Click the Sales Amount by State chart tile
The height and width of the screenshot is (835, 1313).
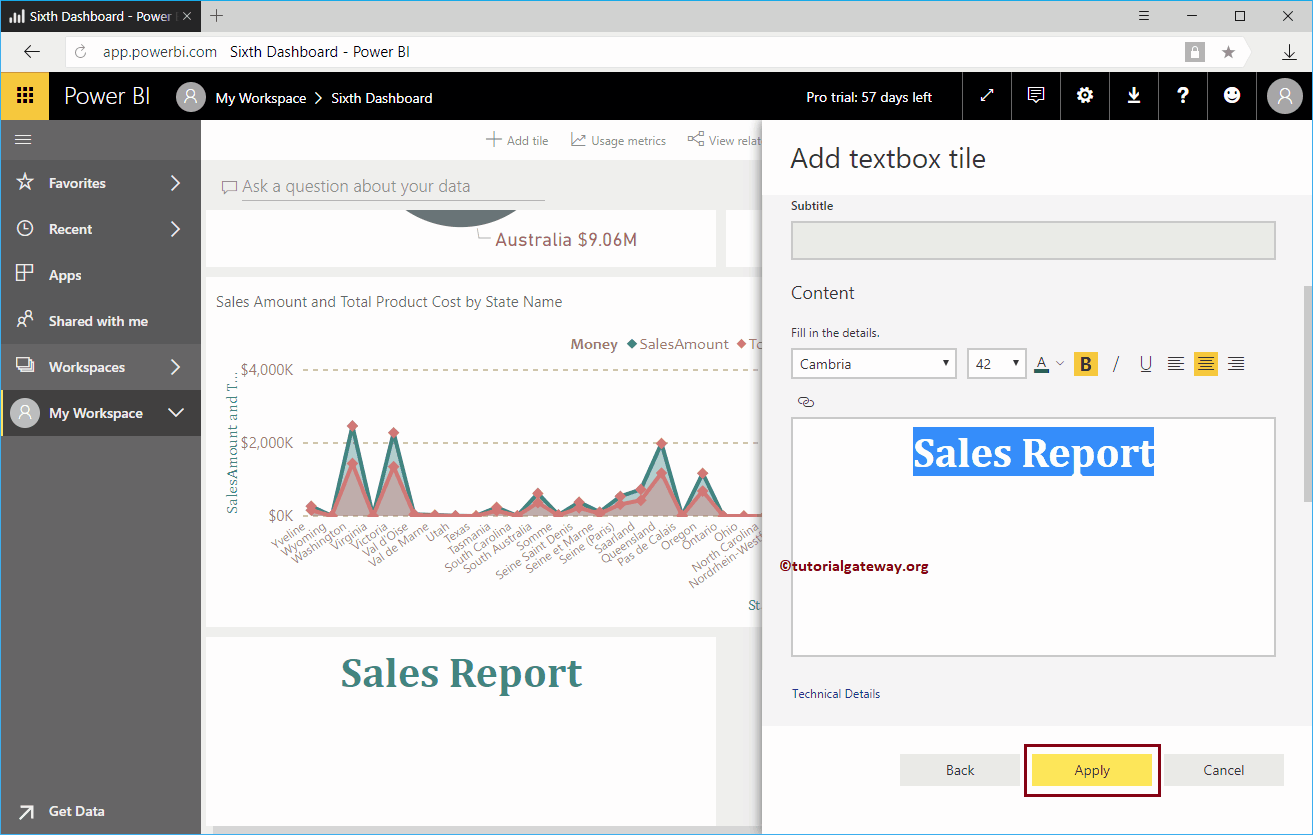[x=484, y=452]
